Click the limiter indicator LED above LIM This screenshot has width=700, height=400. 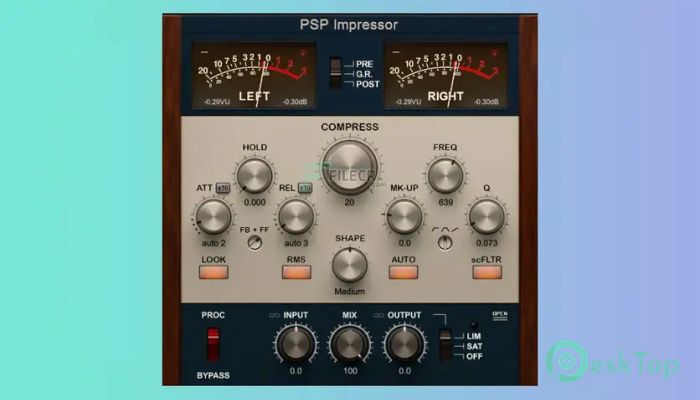(x=474, y=325)
